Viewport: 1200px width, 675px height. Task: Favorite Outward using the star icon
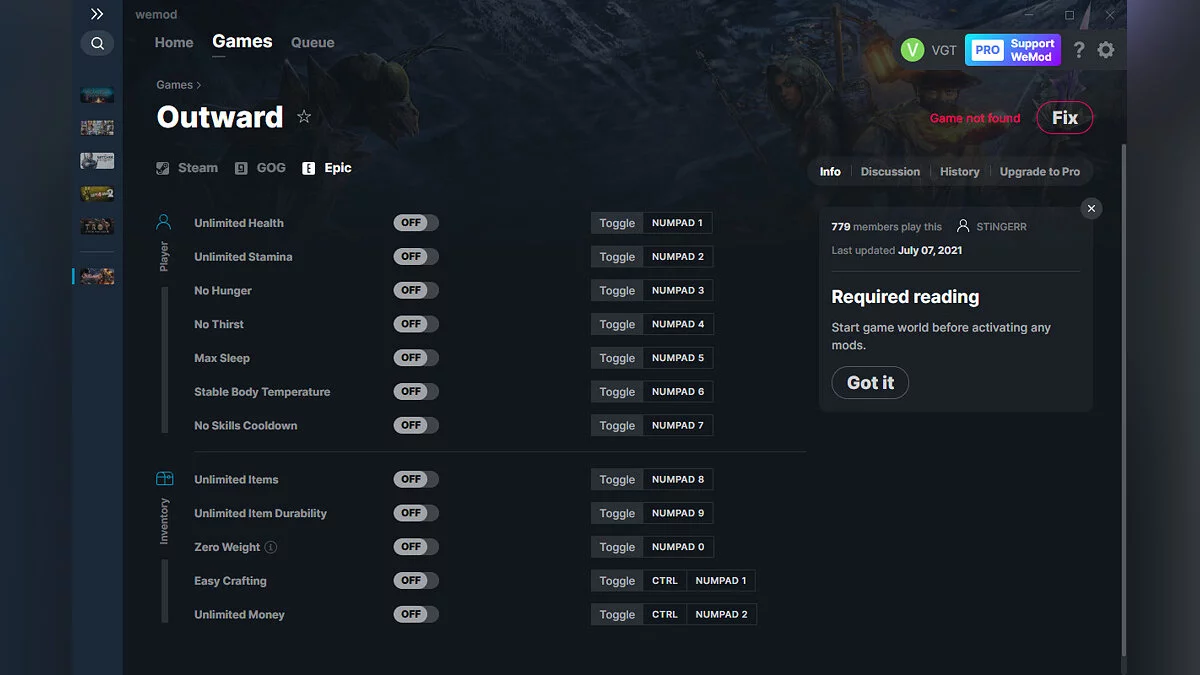click(304, 116)
